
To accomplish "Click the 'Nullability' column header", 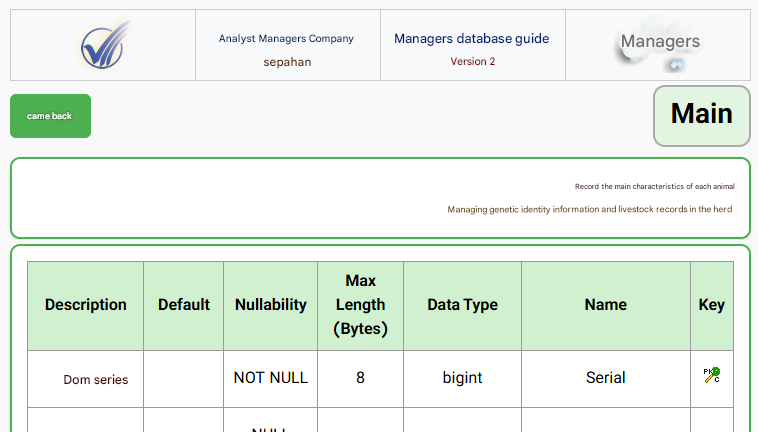I will click(270, 305).
